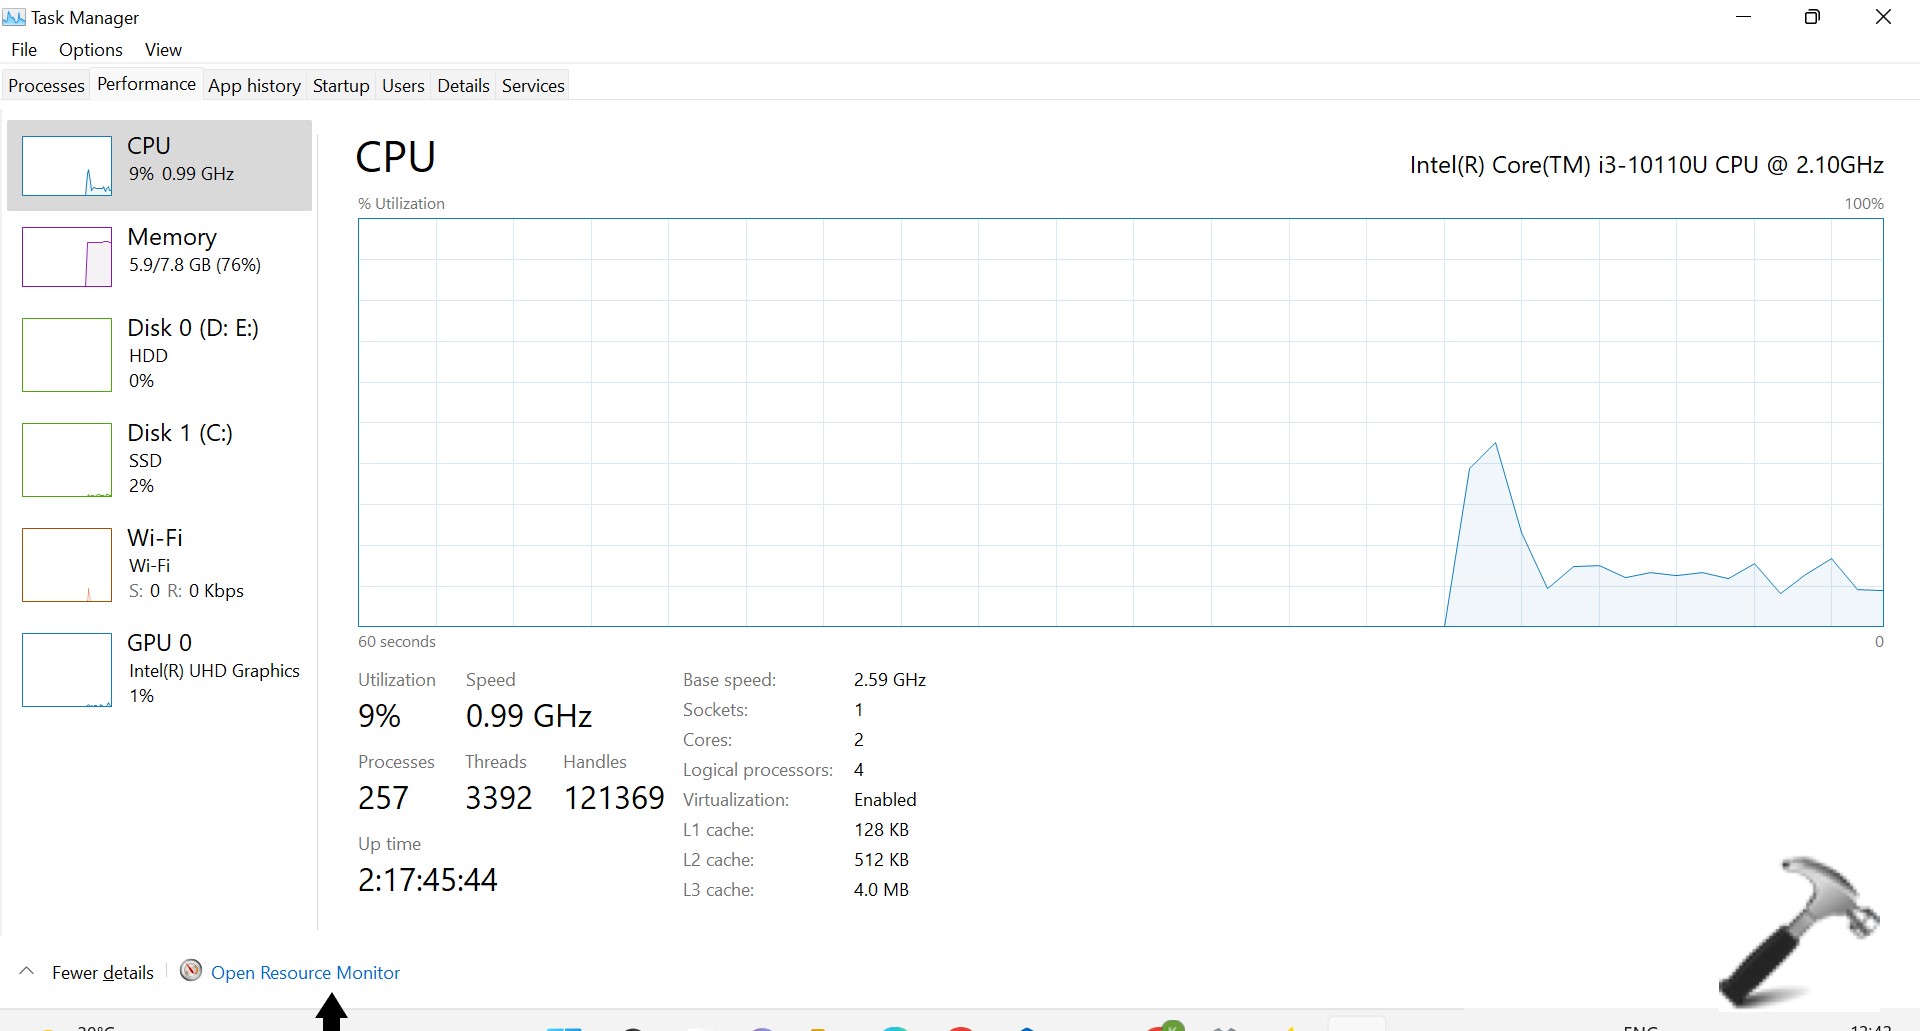Click the Wi-Fi S: 0 R: 0 Kbps text
Image resolution: width=1920 pixels, height=1031 pixels.
point(186,591)
